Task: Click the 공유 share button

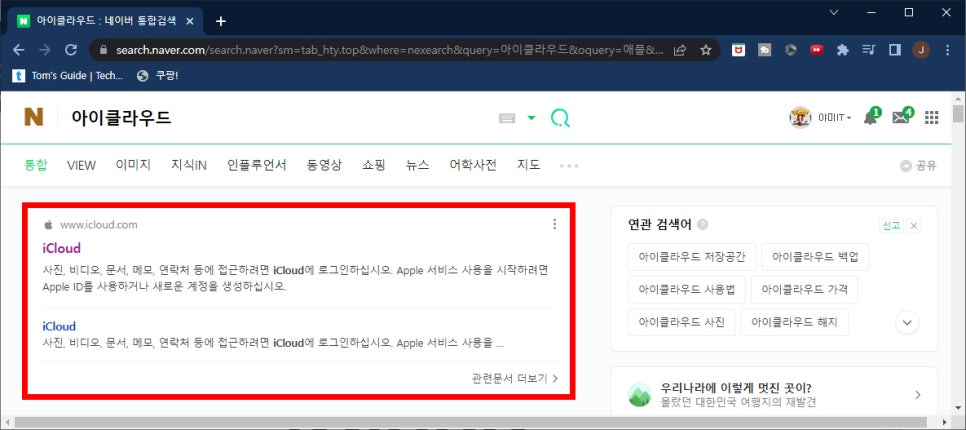Action: tap(919, 166)
